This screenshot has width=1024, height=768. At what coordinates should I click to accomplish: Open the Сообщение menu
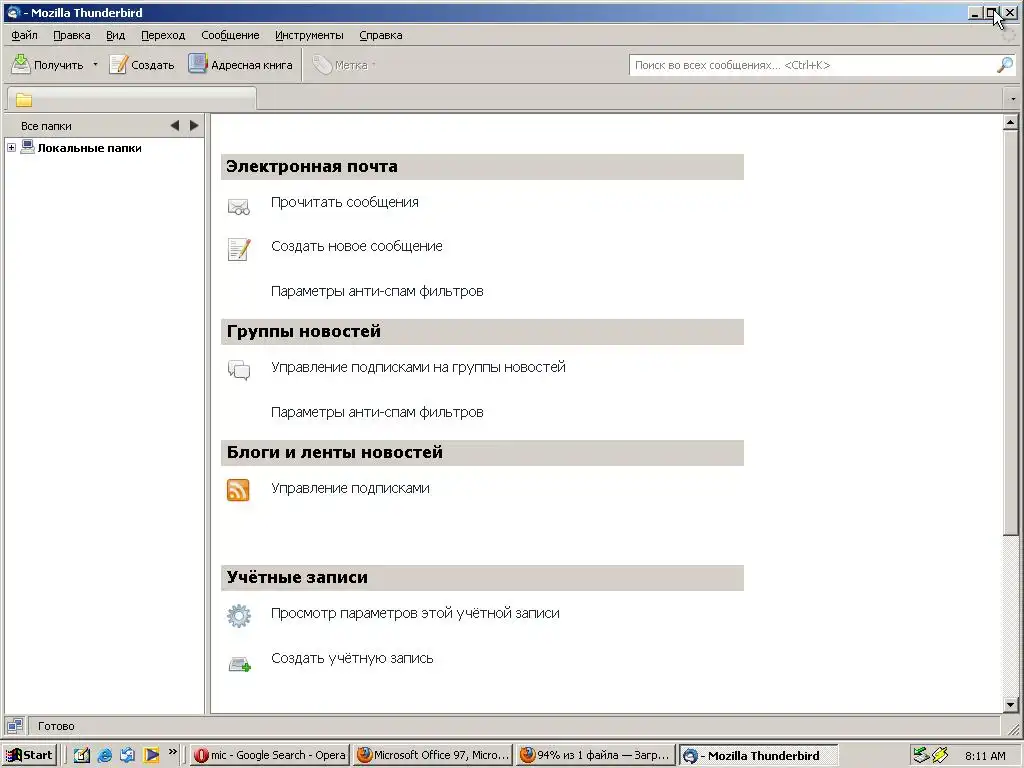tap(230, 35)
